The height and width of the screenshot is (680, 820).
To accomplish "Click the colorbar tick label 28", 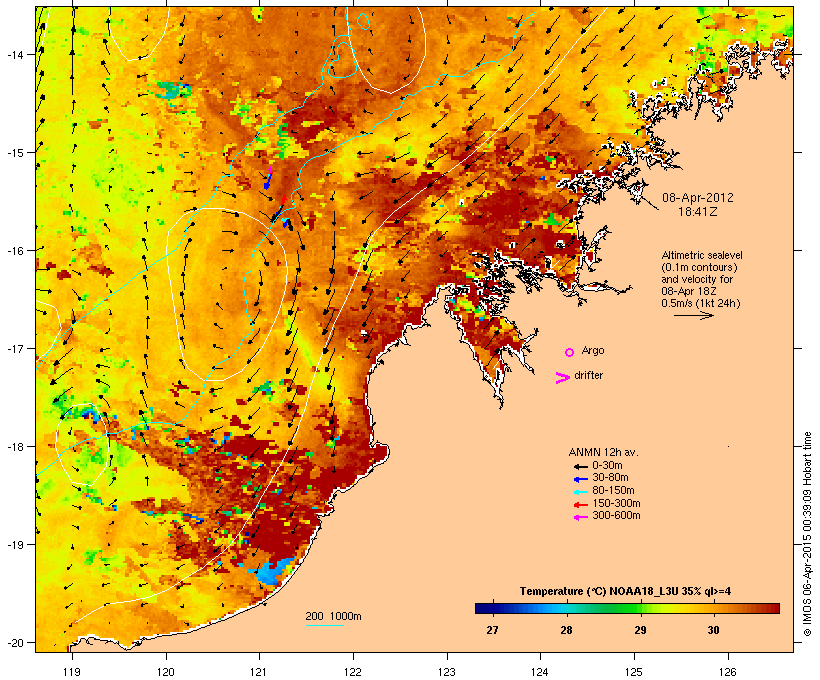I will click(566, 630).
